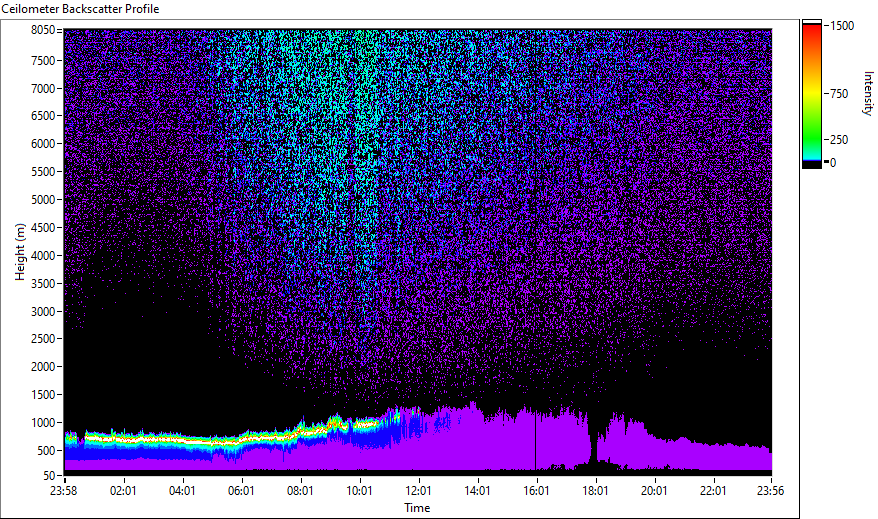Click the 12:01 time tick label
The height and width of the screenshot is (519, 878).
click(418, 491)
